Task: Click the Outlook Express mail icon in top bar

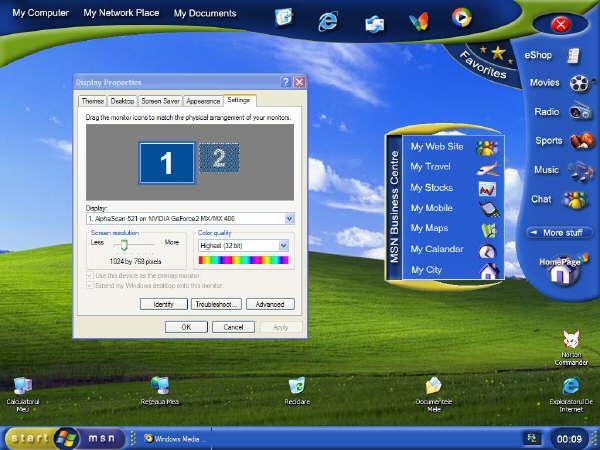Action: [x=374, y=24]
